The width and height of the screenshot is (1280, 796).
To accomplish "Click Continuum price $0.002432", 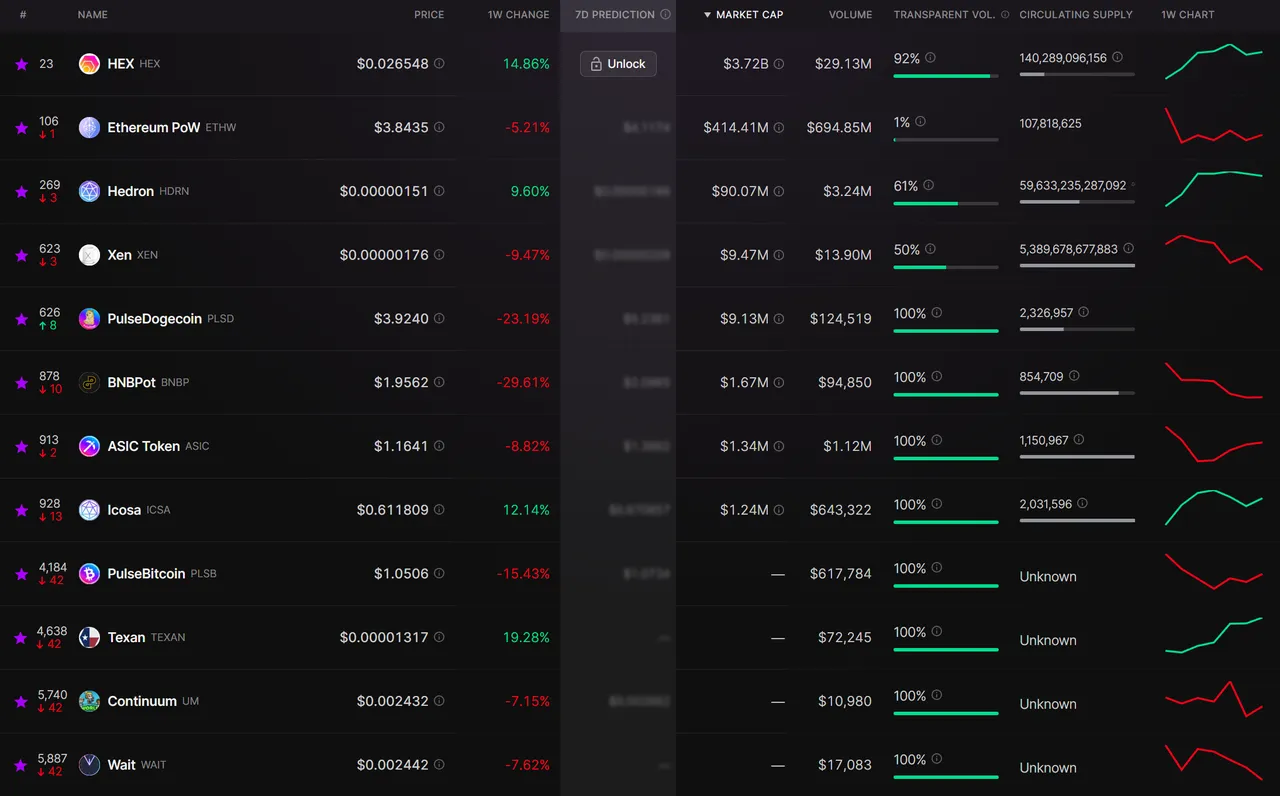I will click(x=392, y=701).
